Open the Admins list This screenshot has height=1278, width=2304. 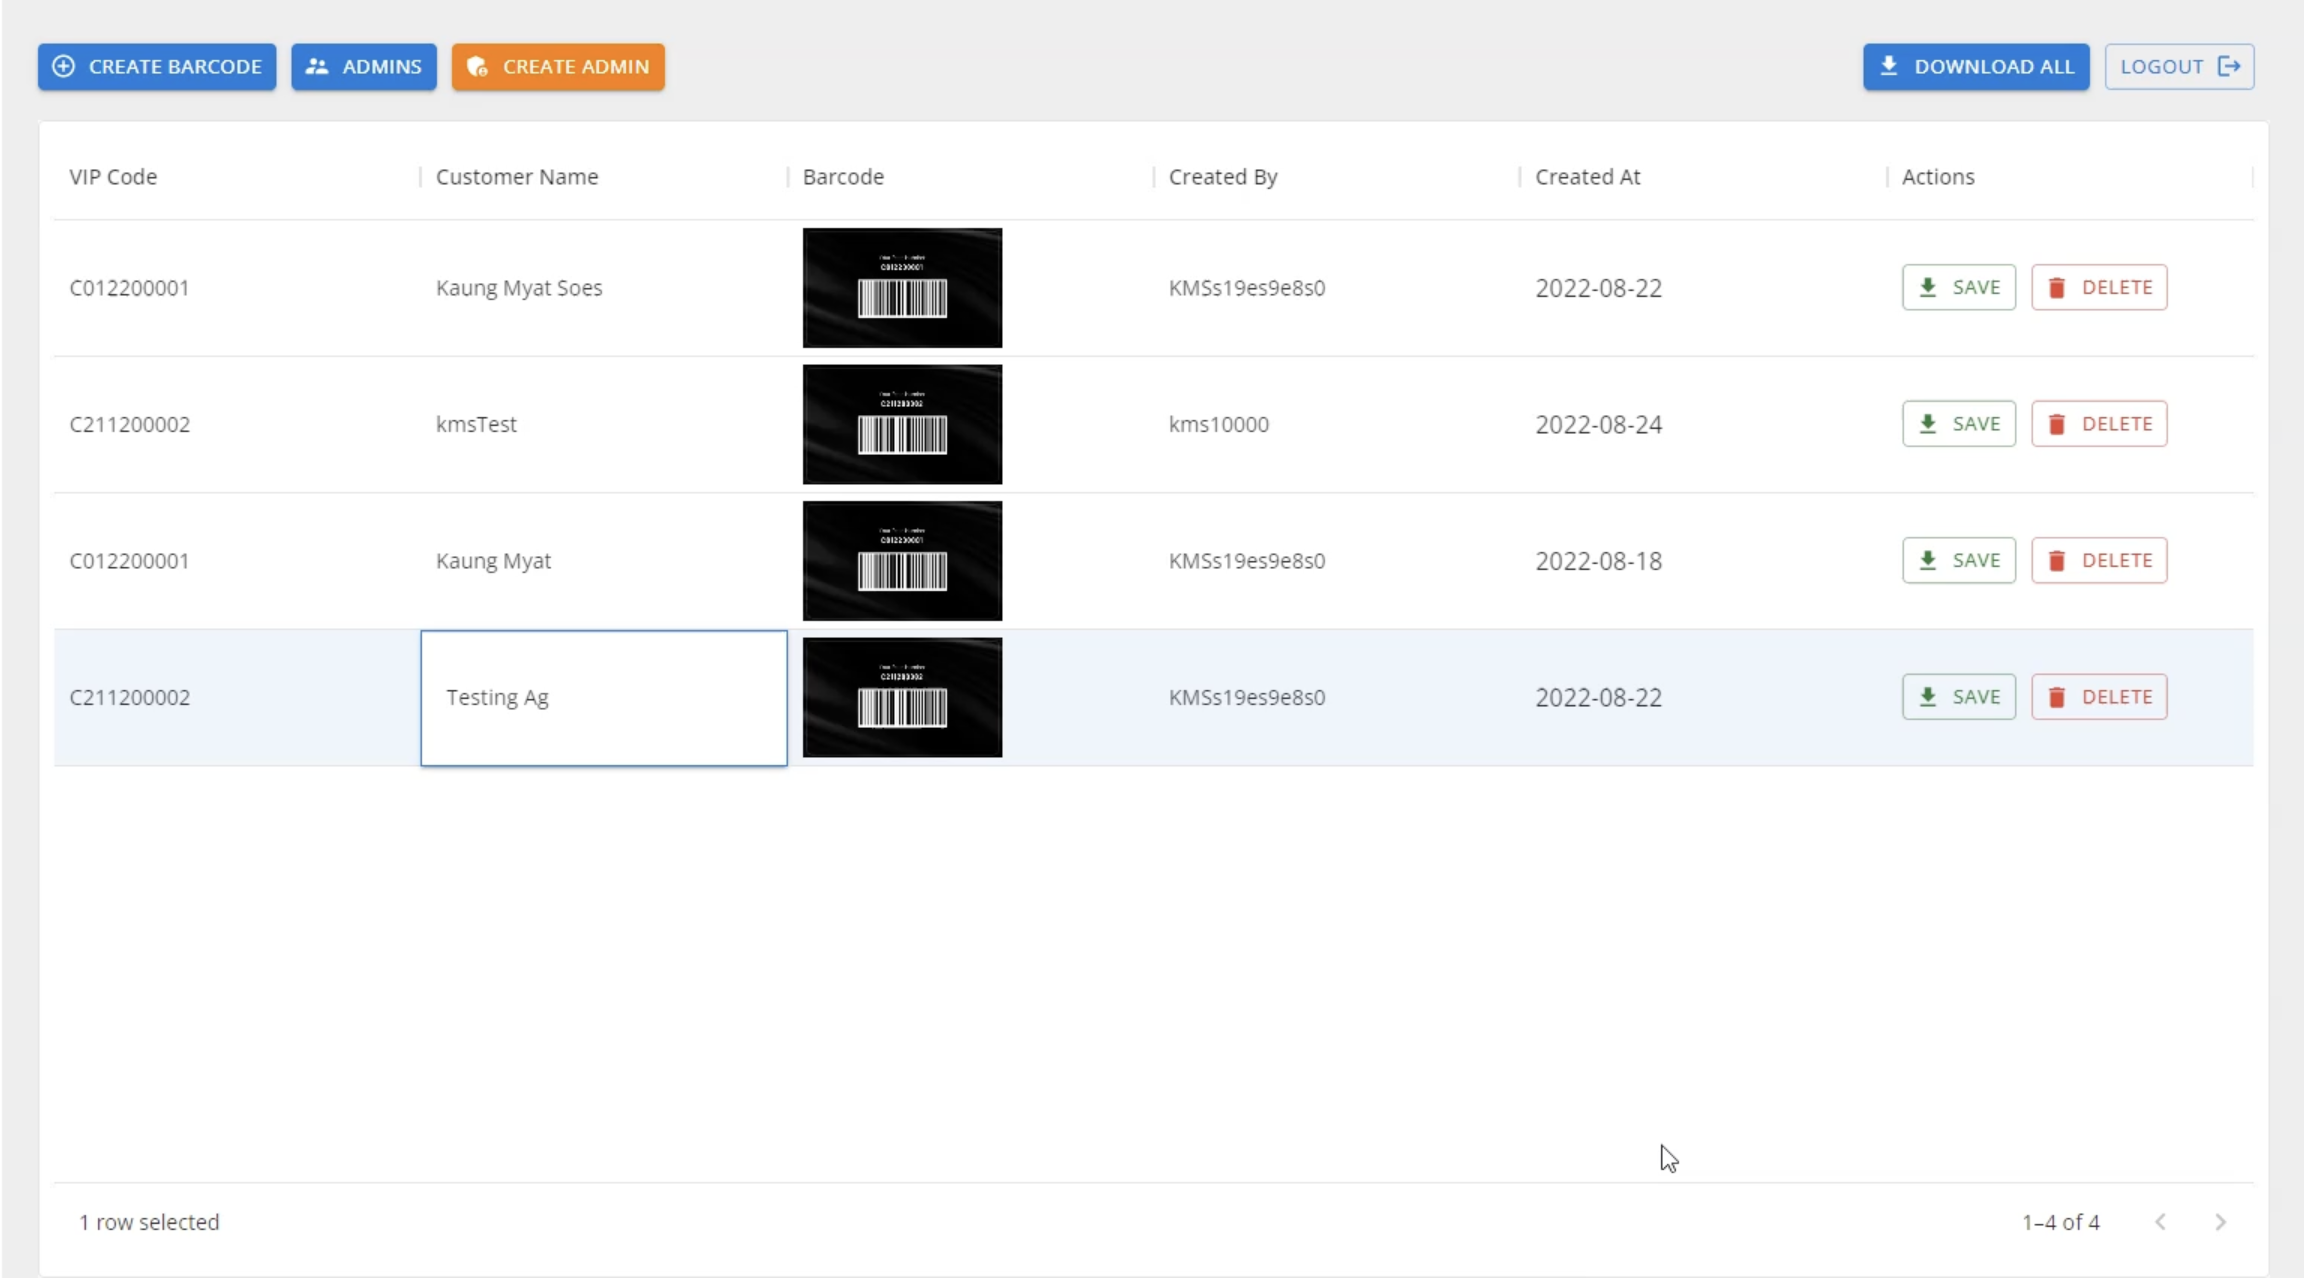[x=364, y=67]
